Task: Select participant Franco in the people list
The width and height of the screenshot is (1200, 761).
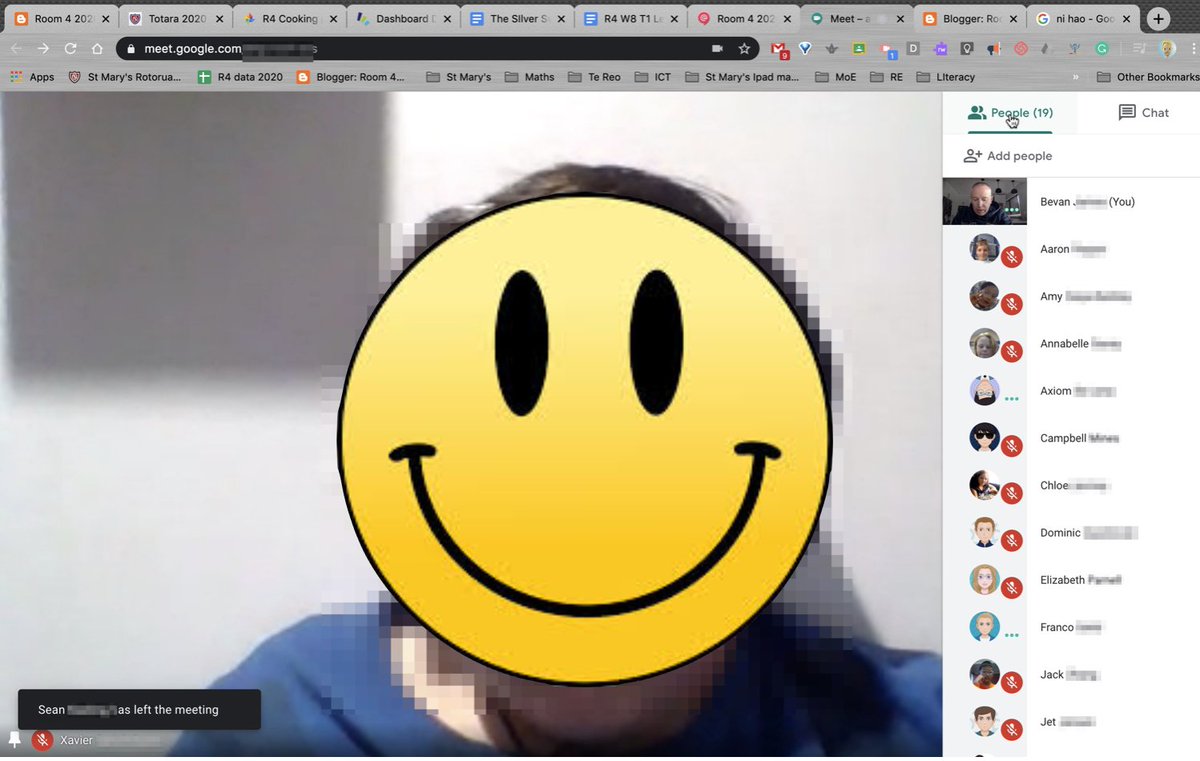Action: point(1071,627)
